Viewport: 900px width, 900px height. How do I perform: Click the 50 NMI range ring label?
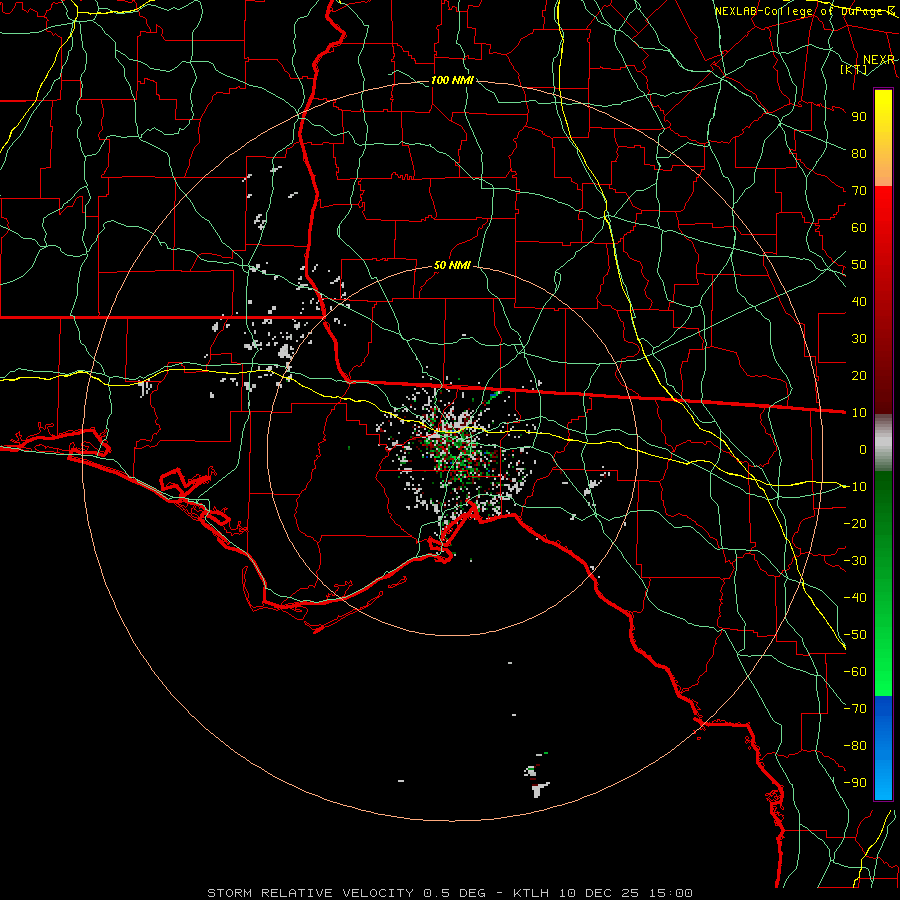coord(452,265)
